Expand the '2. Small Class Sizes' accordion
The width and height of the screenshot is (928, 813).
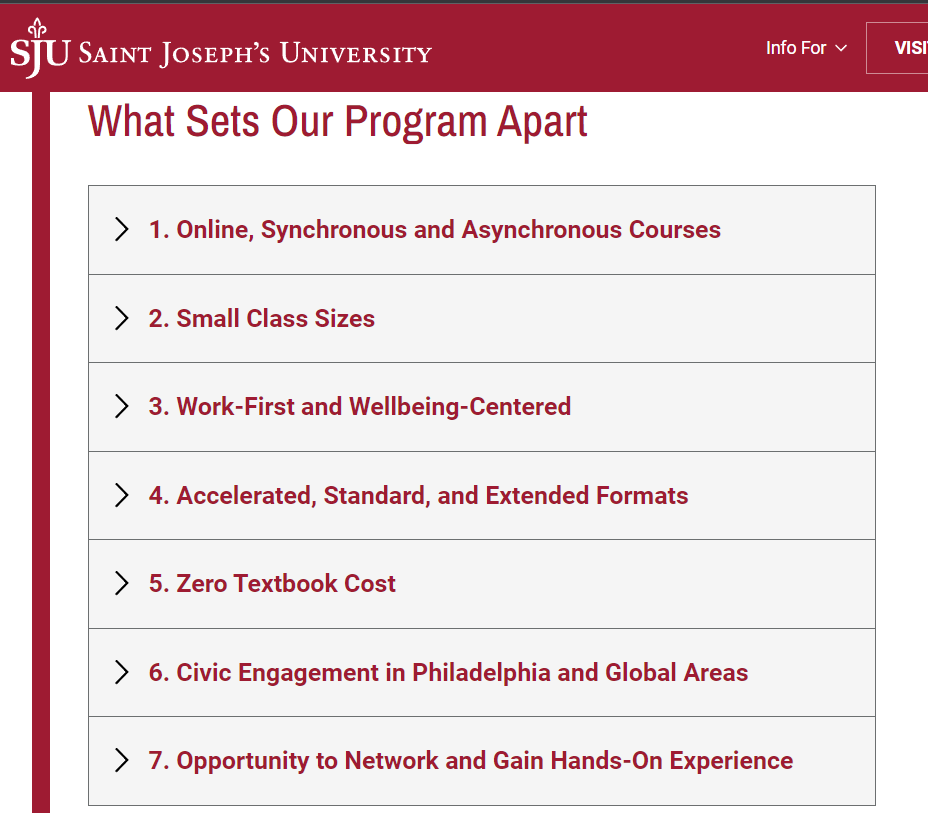[482, 318]
